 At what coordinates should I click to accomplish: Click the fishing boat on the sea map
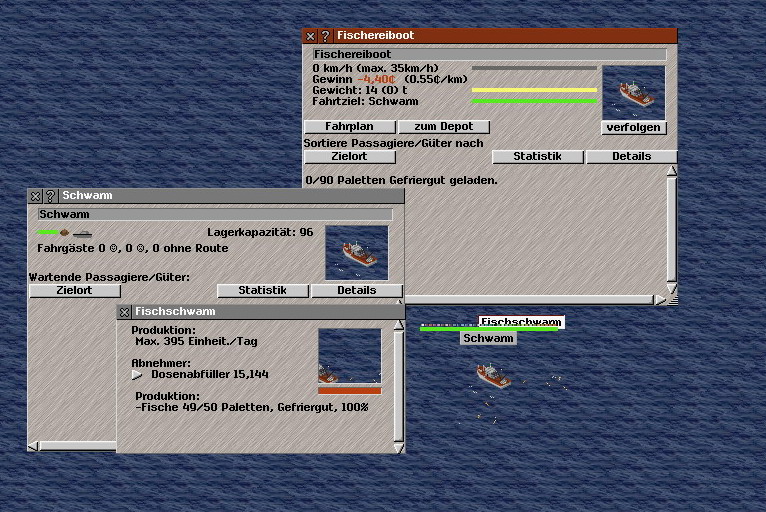click(x=492, y=375)
